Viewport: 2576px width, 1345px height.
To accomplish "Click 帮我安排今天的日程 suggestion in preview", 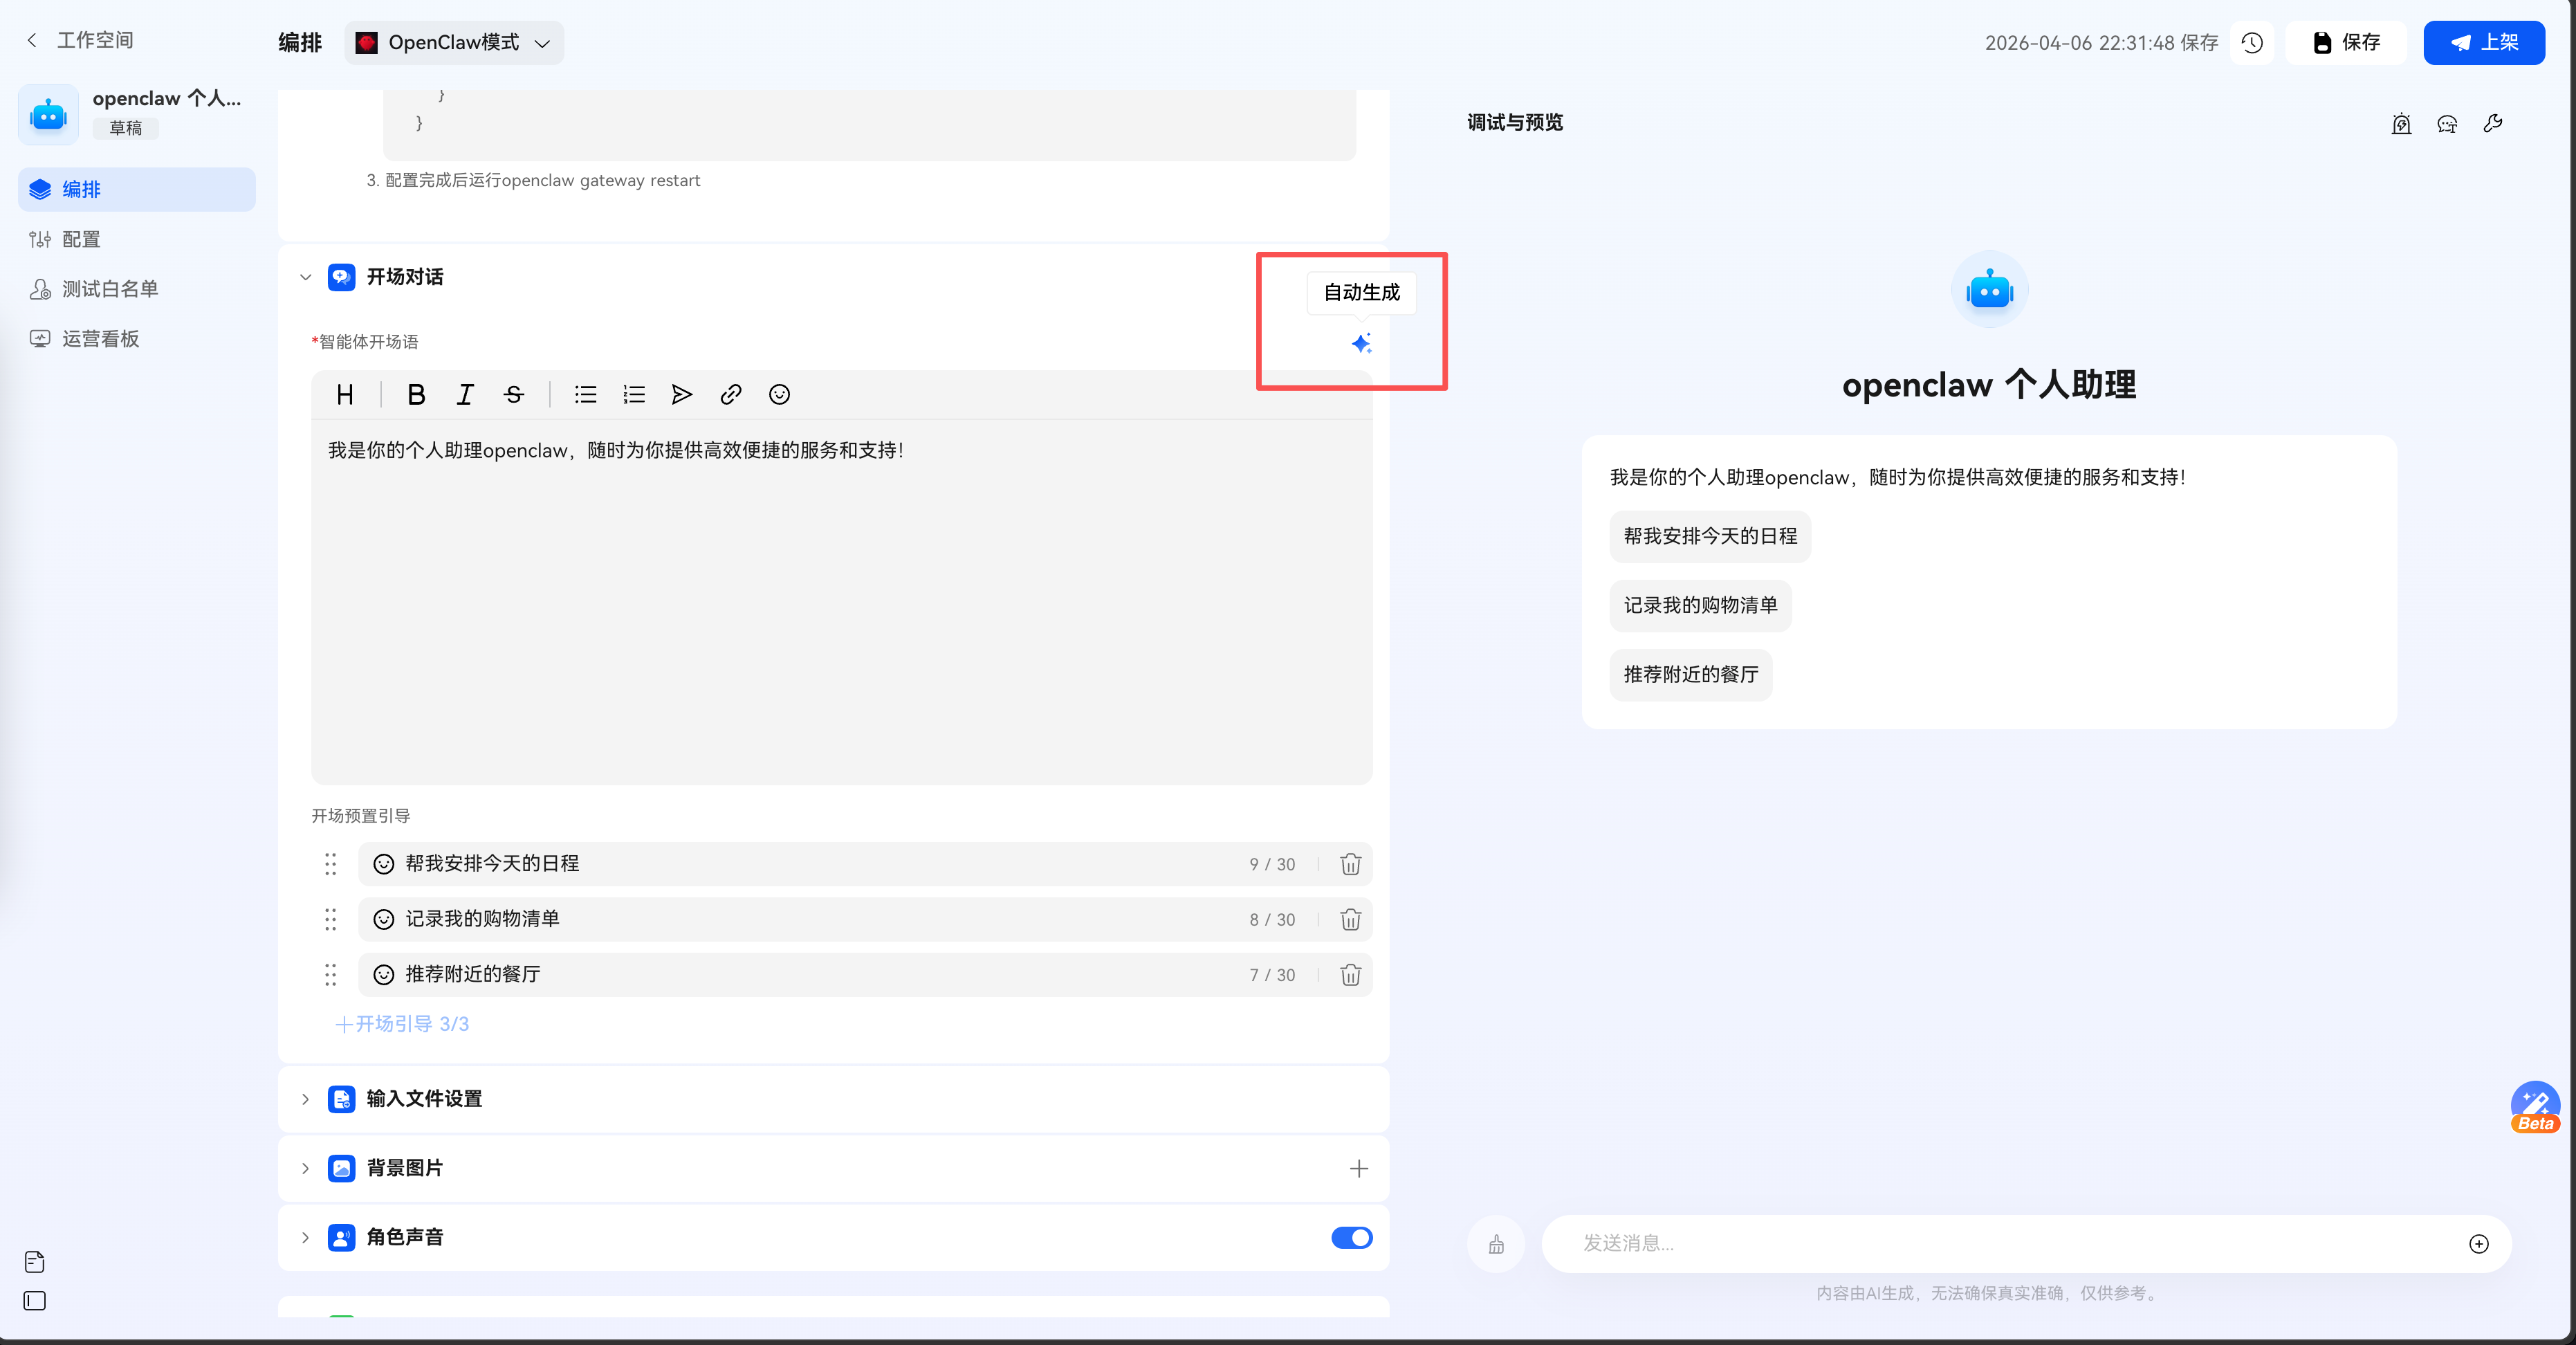I will pos(1710,536).
